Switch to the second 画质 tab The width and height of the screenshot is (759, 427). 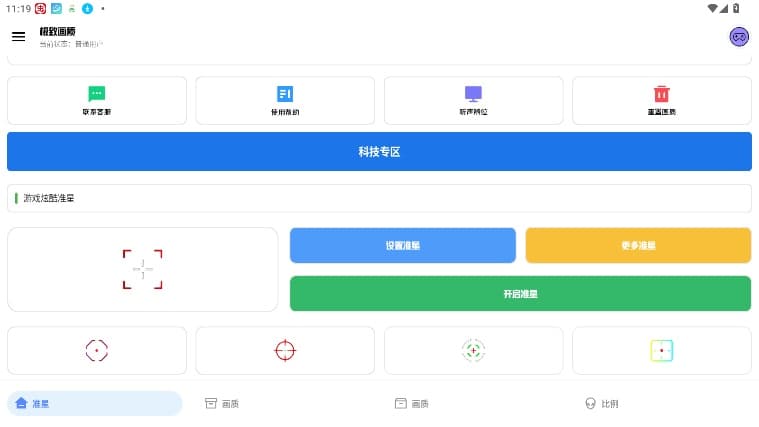[x=411, y=403]
